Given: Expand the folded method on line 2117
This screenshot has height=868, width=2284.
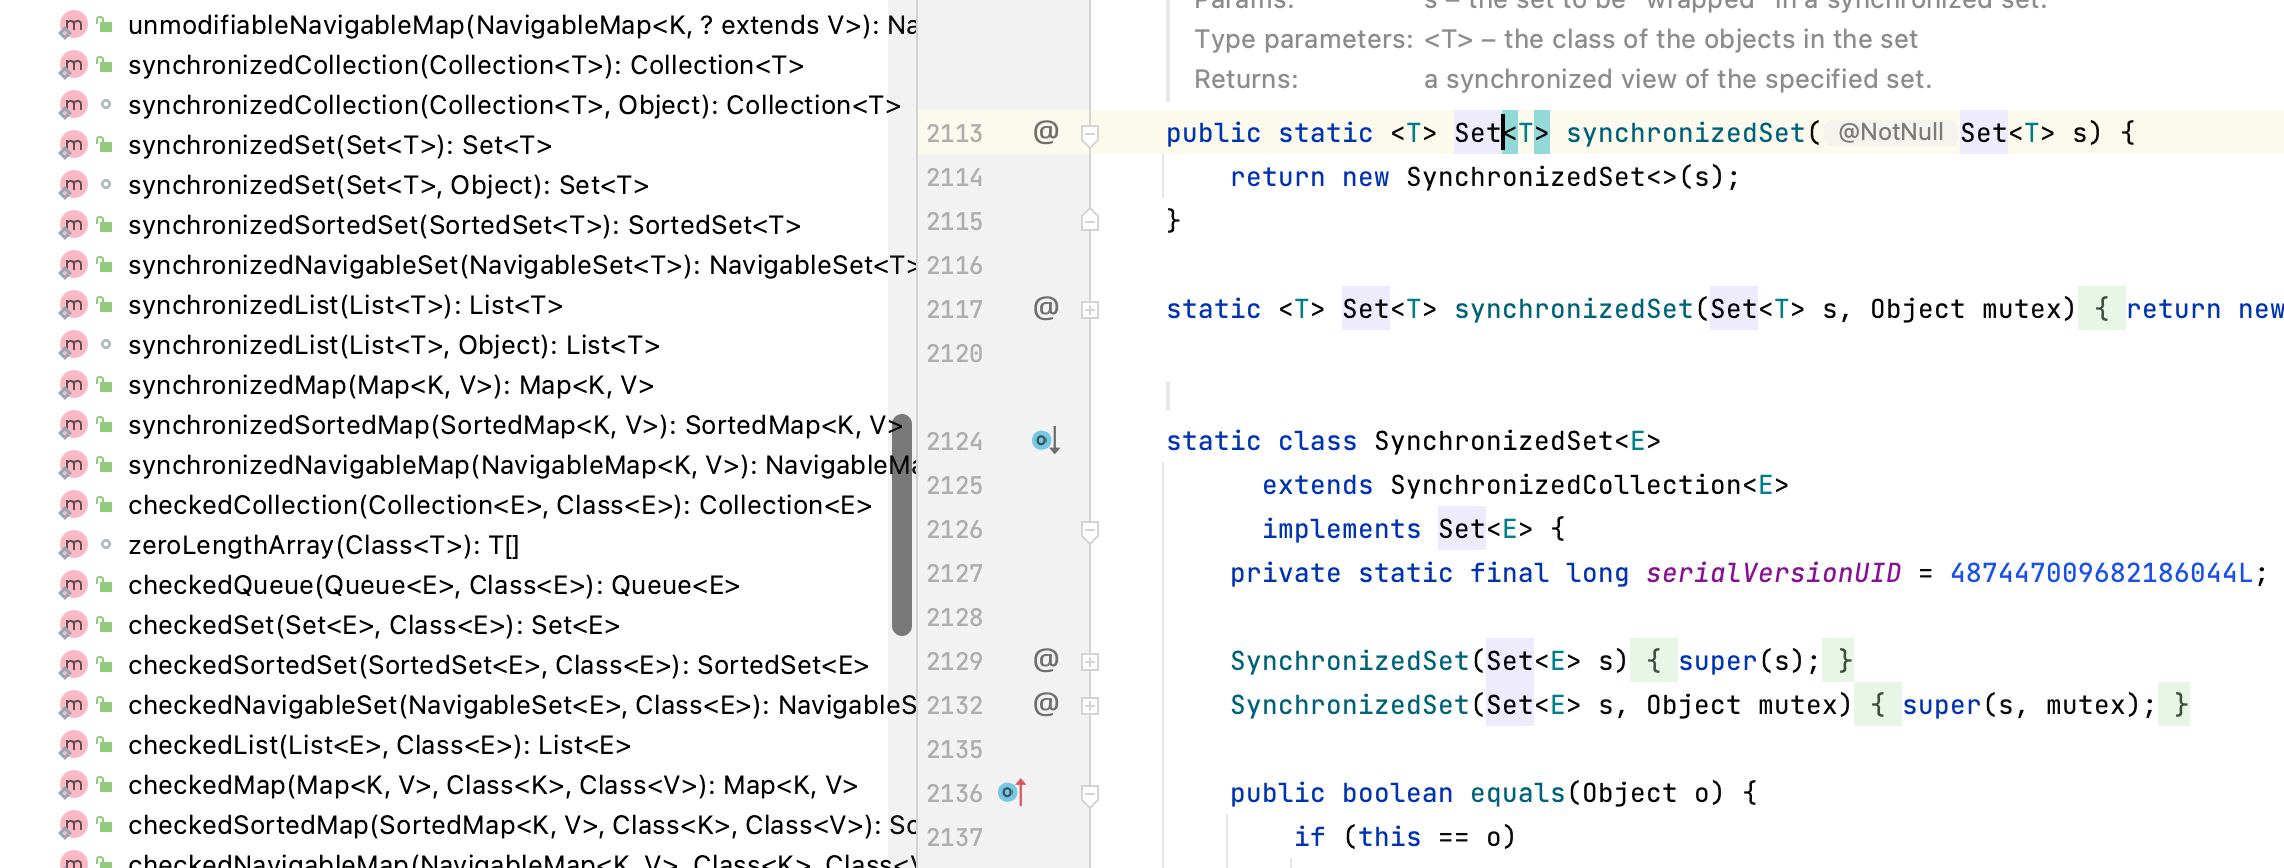Looking at the screenshot, I should tap(1090, 310).
